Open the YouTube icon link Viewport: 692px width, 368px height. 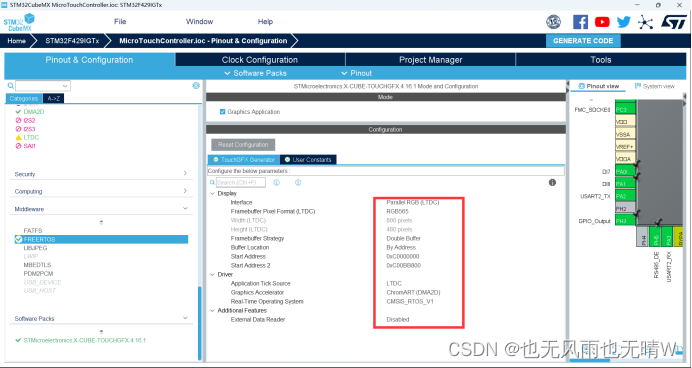pos(602,22)
